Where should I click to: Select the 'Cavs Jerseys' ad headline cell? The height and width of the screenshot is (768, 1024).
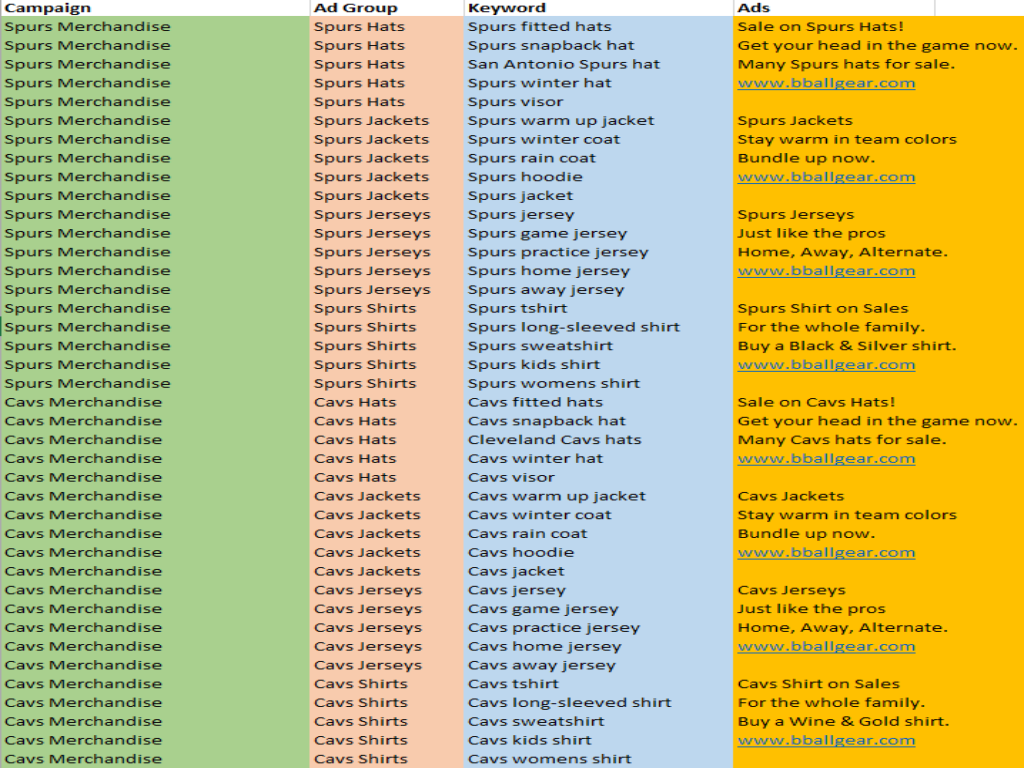pos(791,590)
